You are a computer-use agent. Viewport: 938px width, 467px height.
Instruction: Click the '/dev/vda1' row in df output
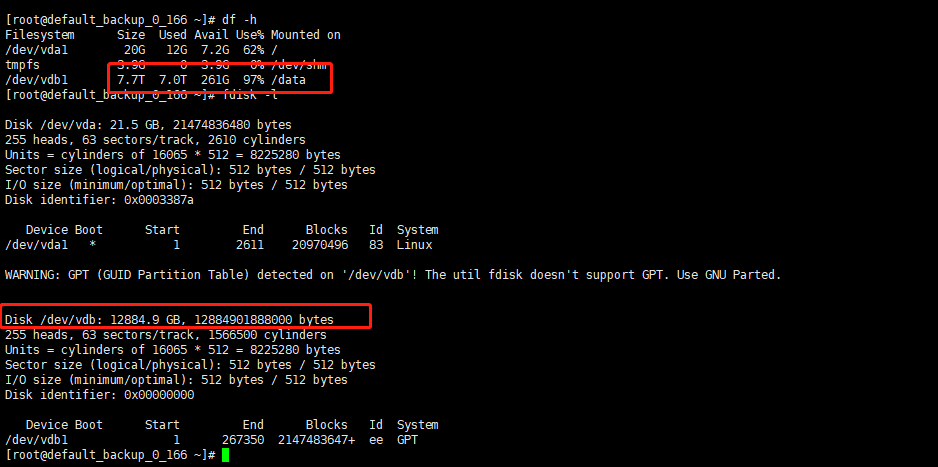tap(141, 50)
